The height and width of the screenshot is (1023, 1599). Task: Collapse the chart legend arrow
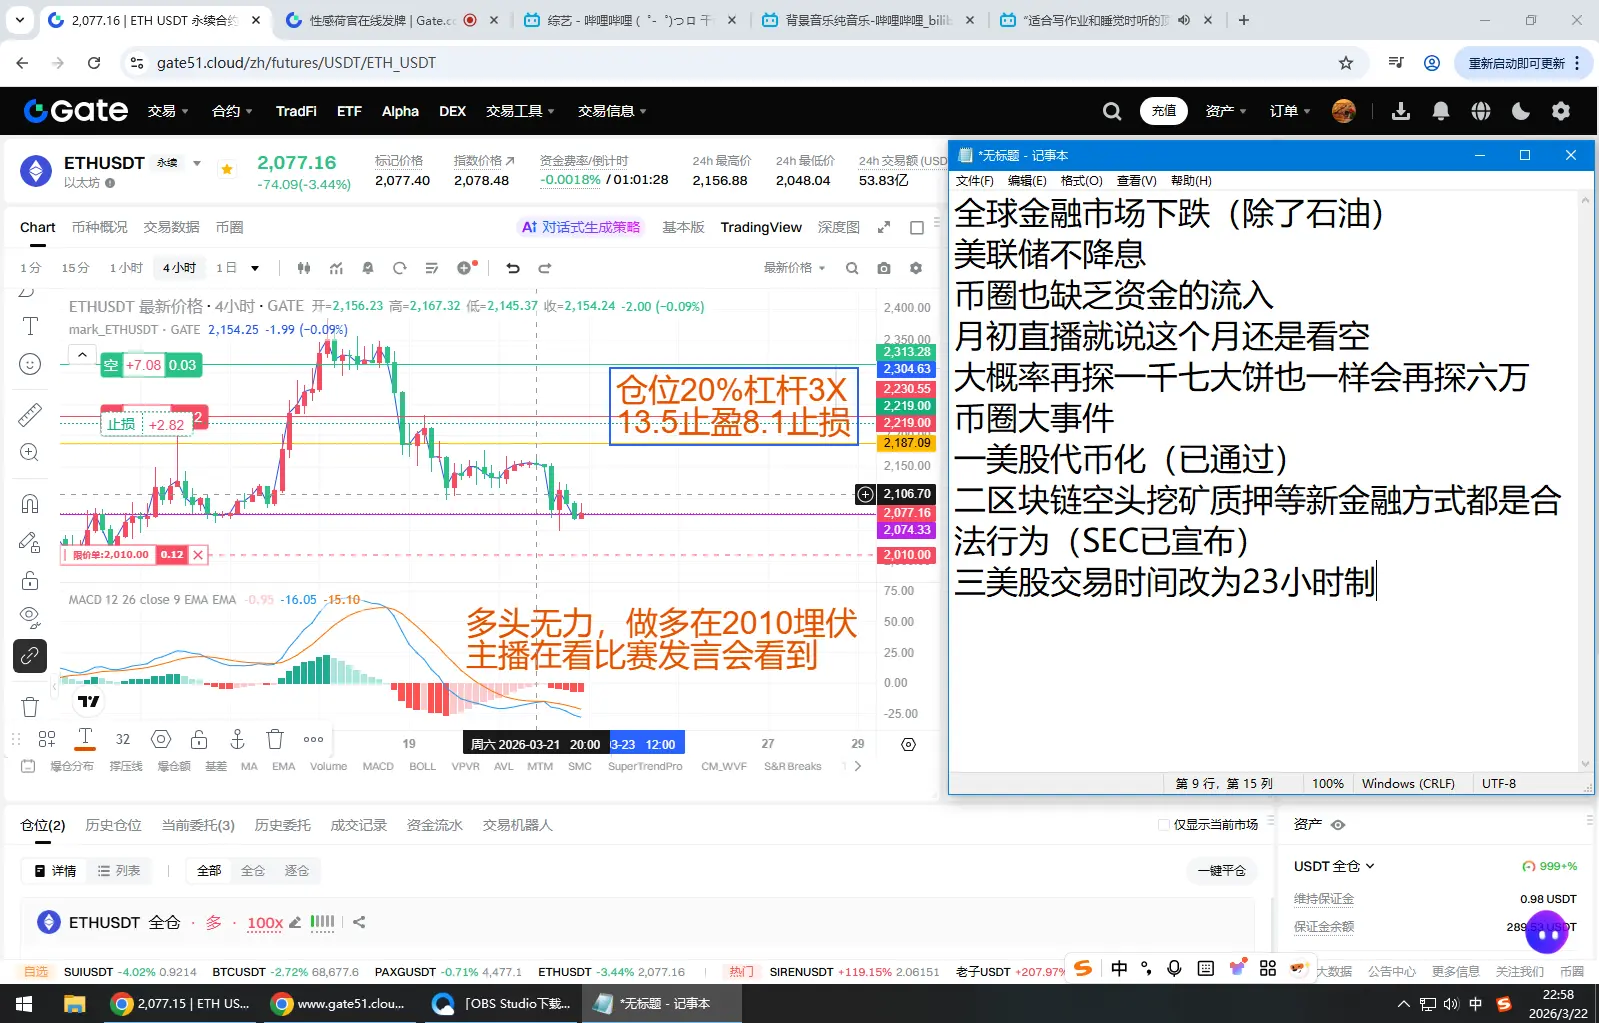(82, 354)
